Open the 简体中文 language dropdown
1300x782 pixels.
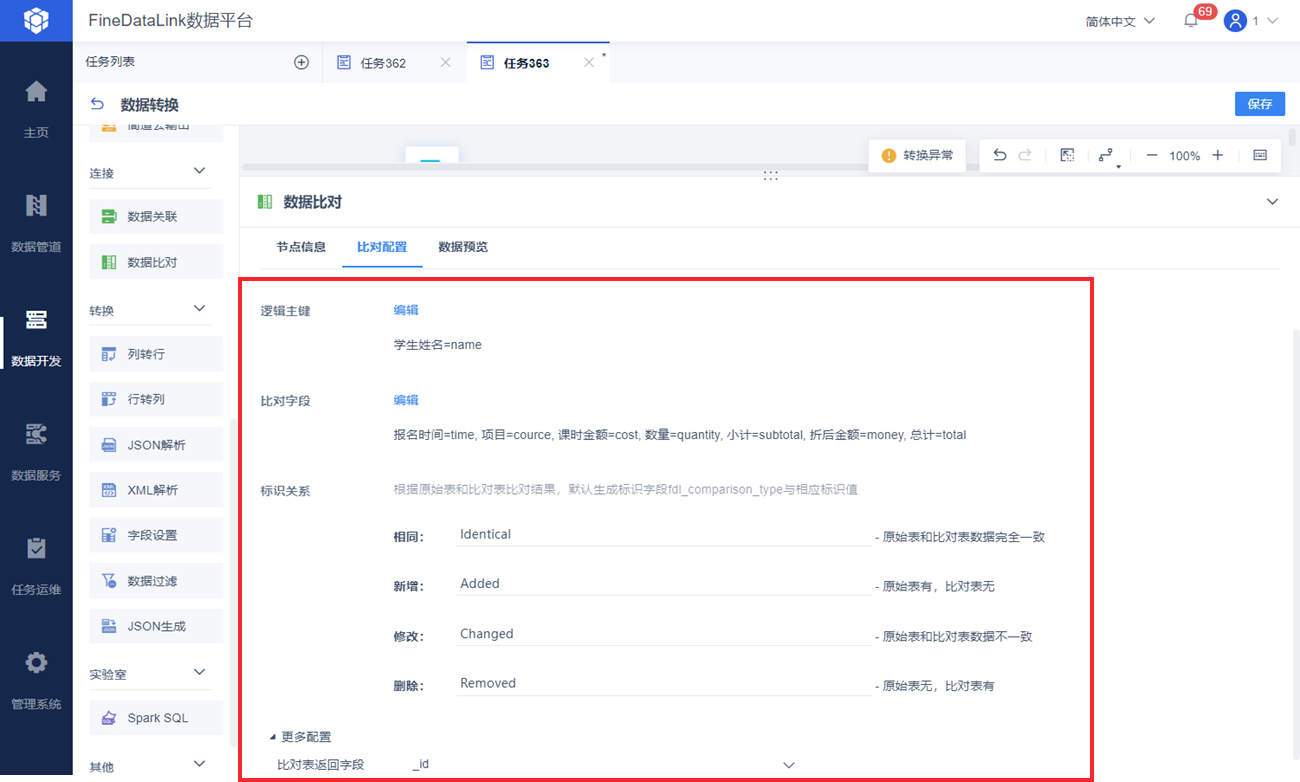pyautogui.click(x=1120, y=21)
